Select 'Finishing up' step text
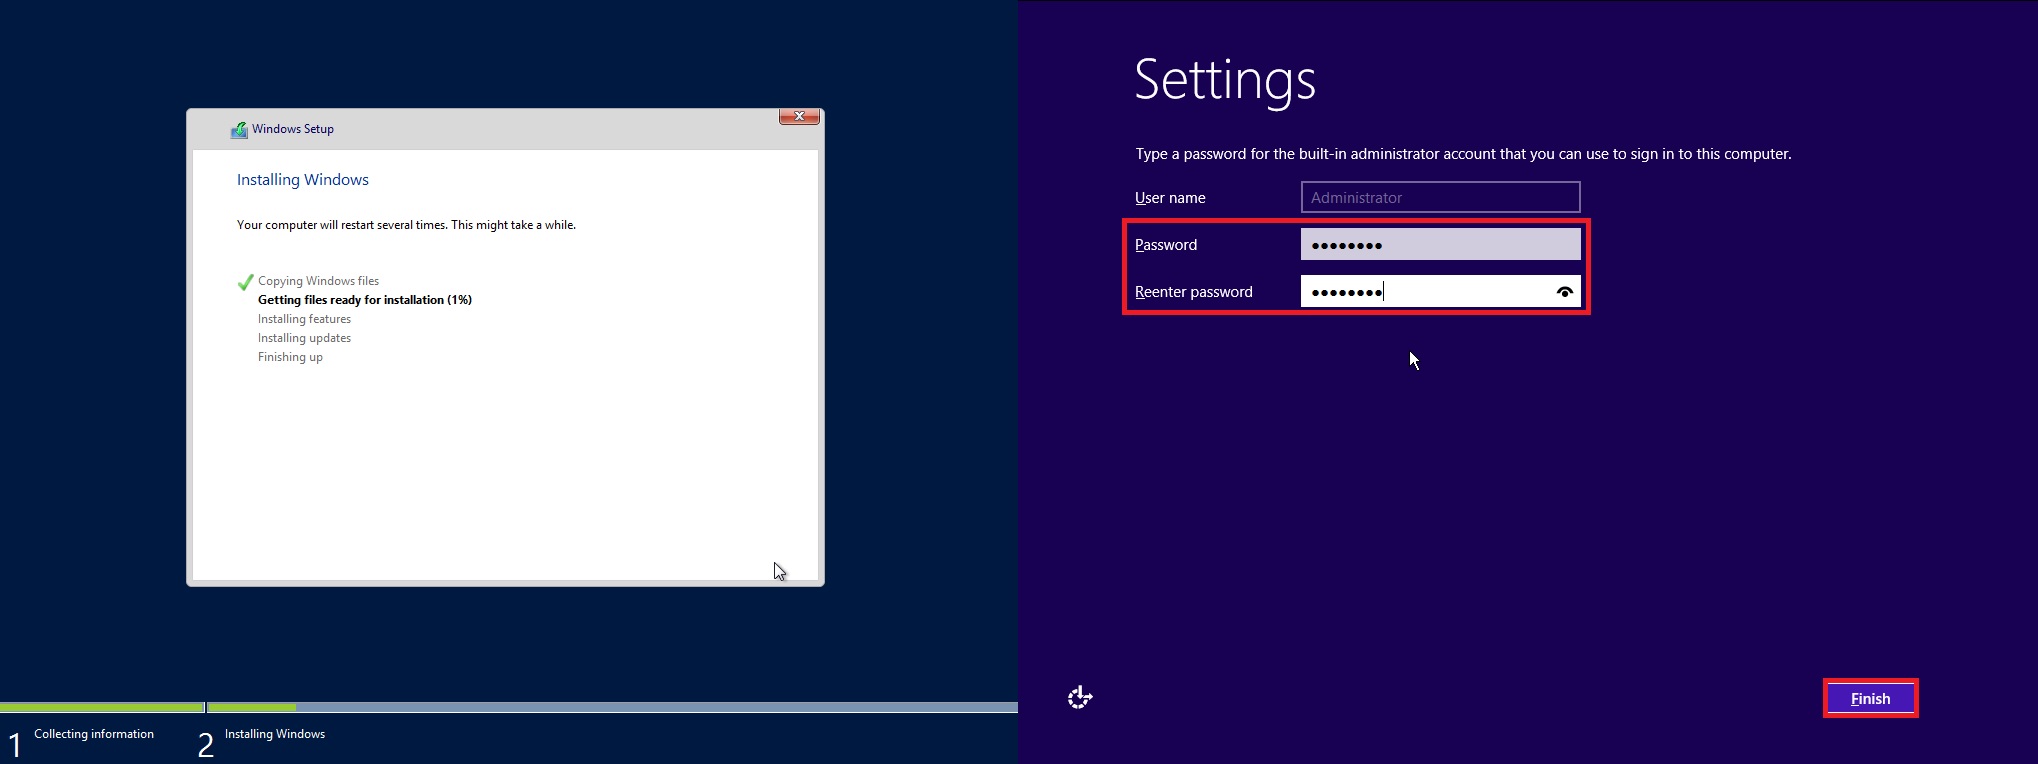The width and height of the screenshot is (2038, 764). (290, 357)
